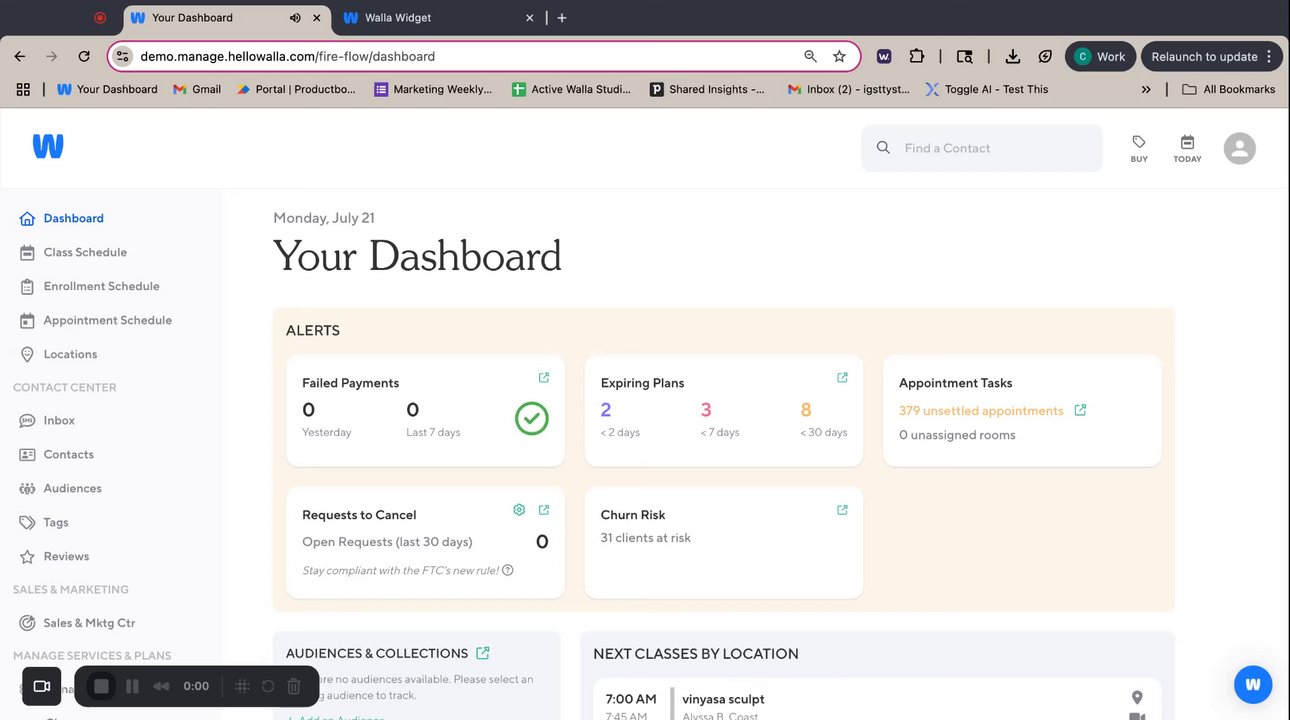Expand the hidden bookmarks chevron
The height and width of the screenshot is (720, 1290).
[1146, 89]
